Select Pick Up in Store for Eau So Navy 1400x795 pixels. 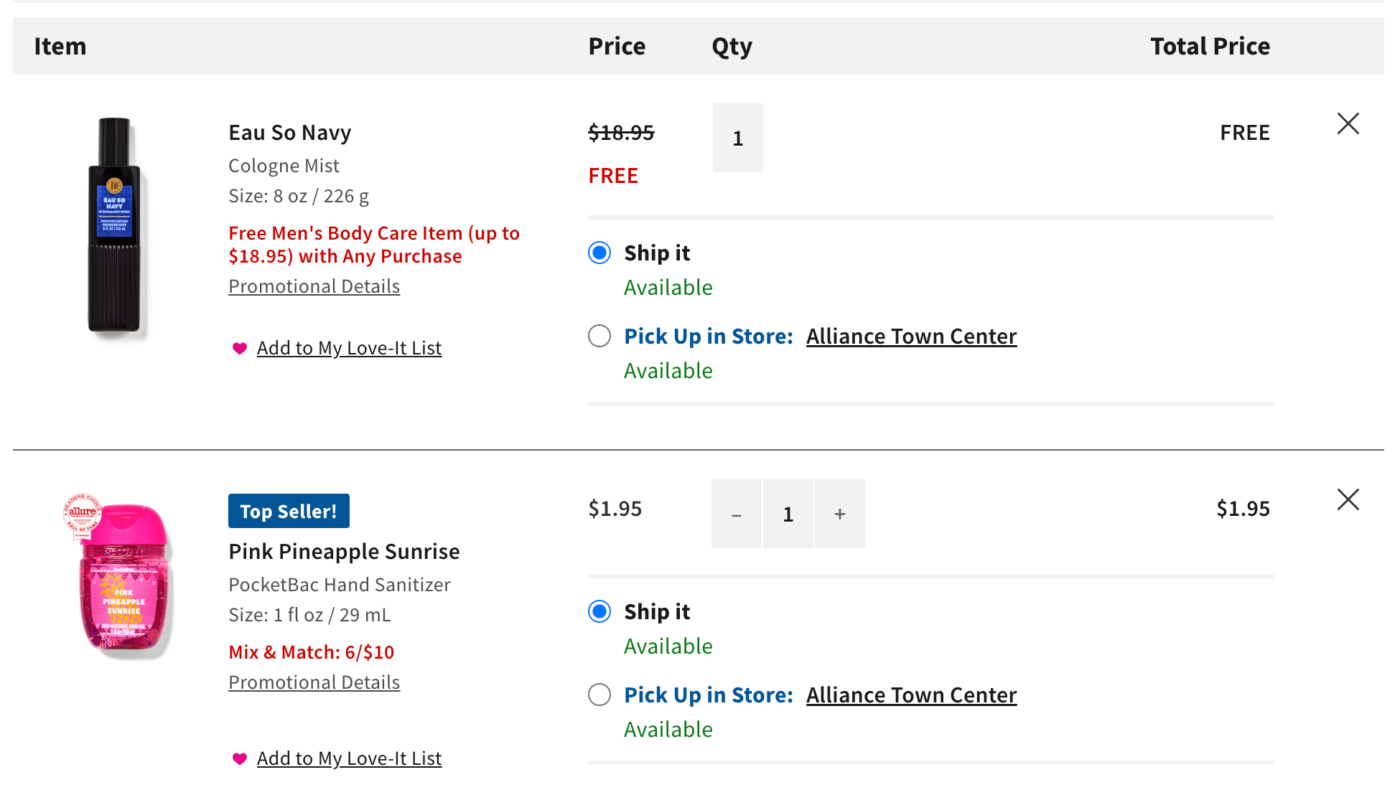(598, 335)
